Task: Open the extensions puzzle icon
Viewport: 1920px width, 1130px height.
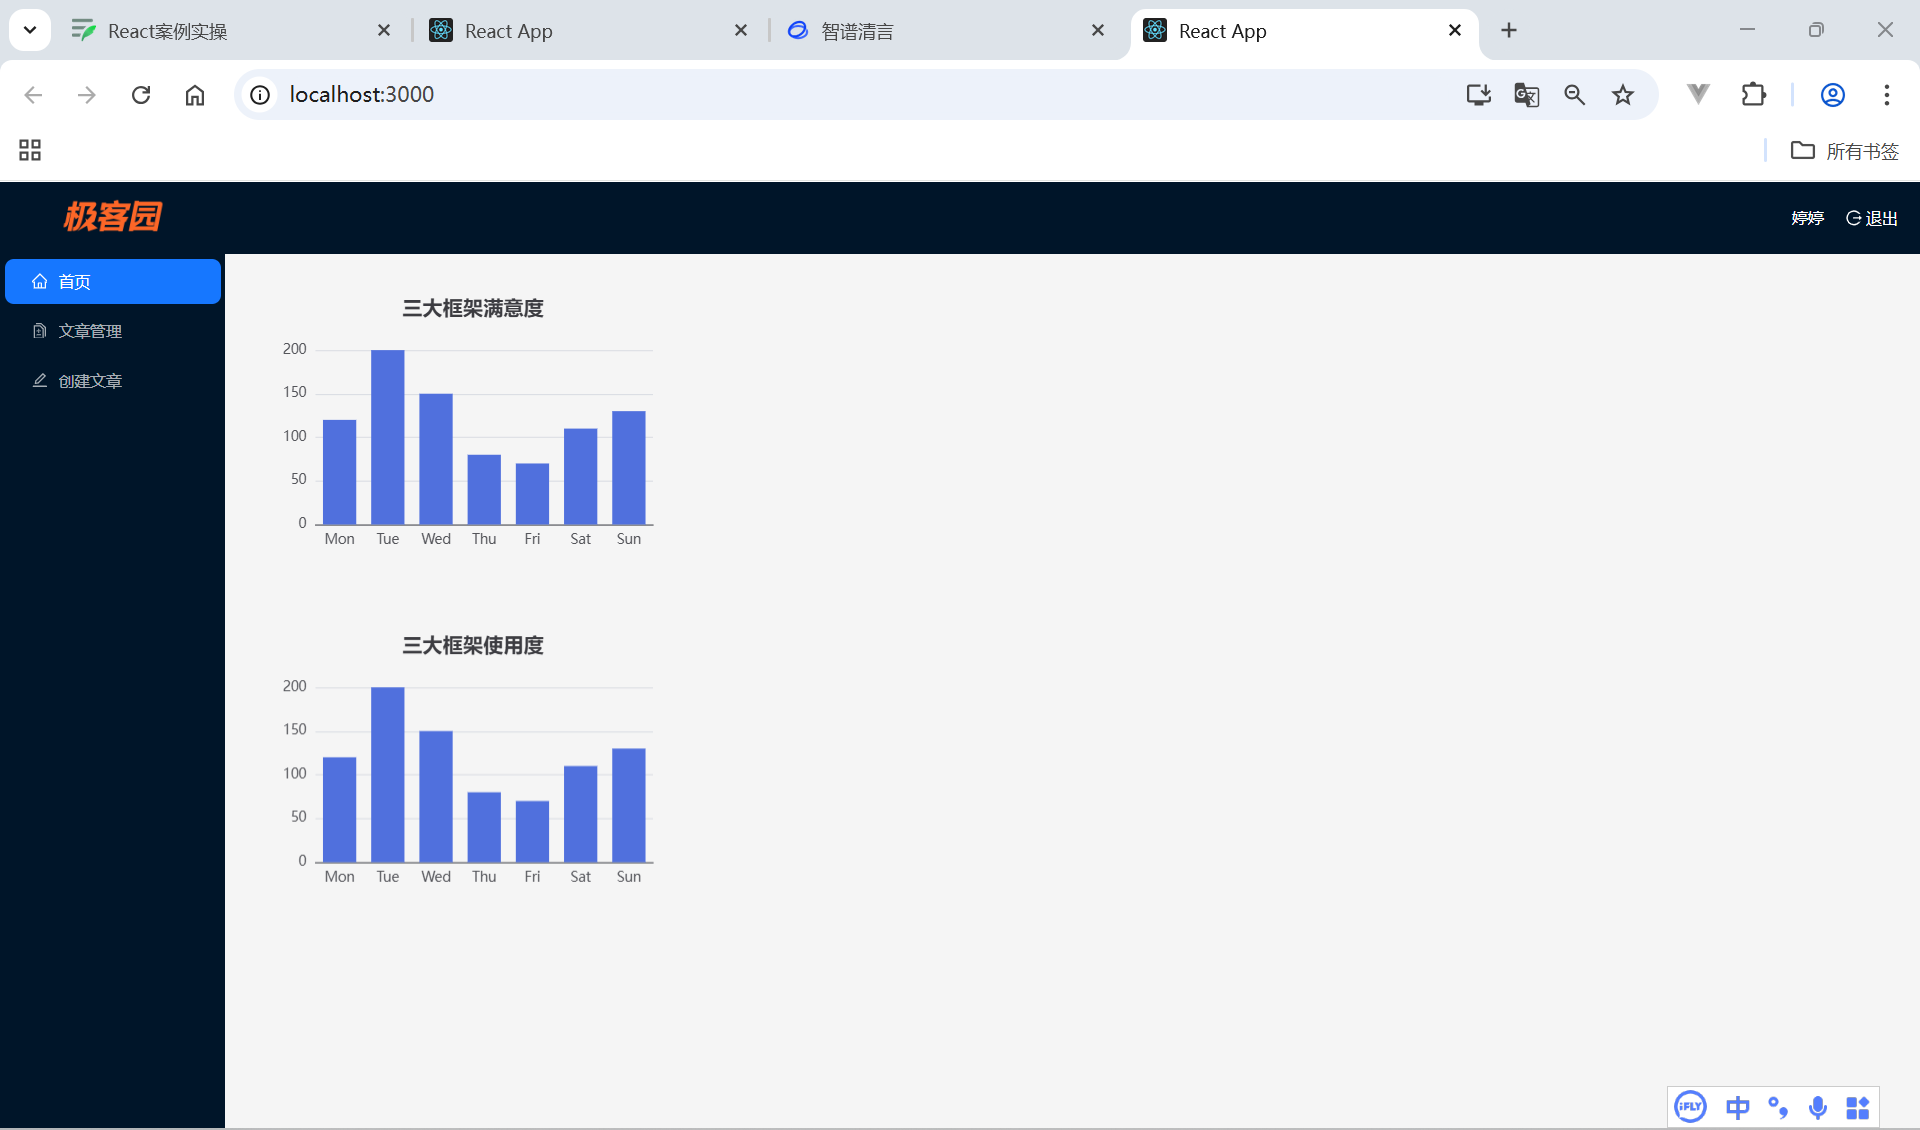Action: 1754,95
